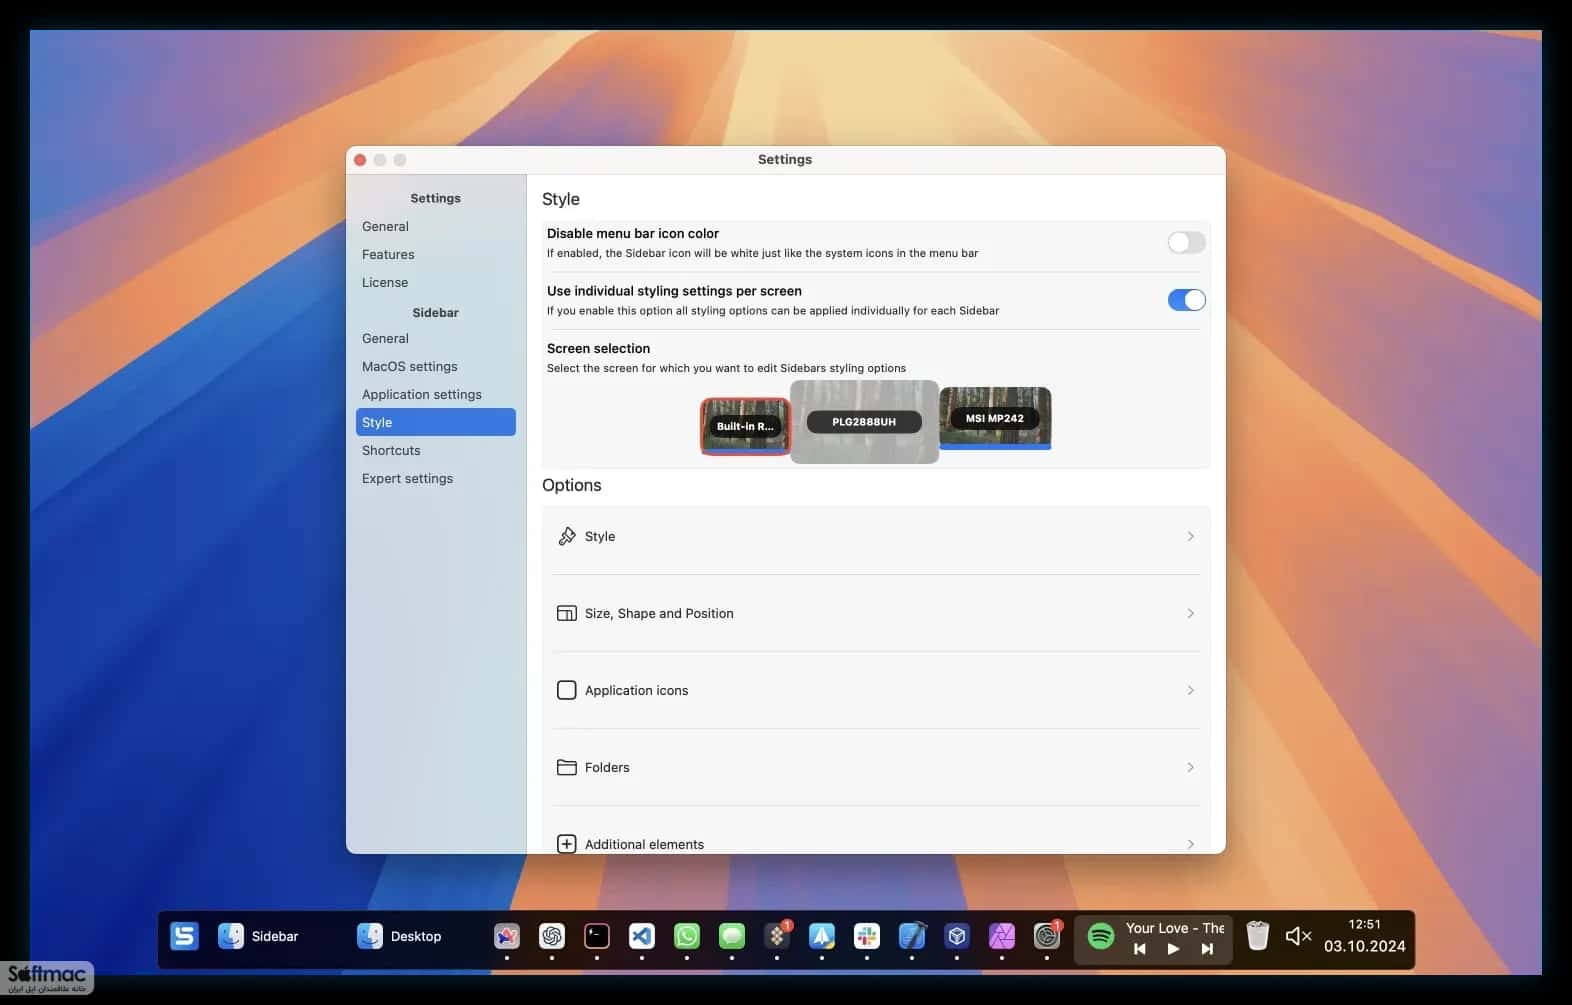Click the 12:51 clock in dock

(x=1364, y=924)
